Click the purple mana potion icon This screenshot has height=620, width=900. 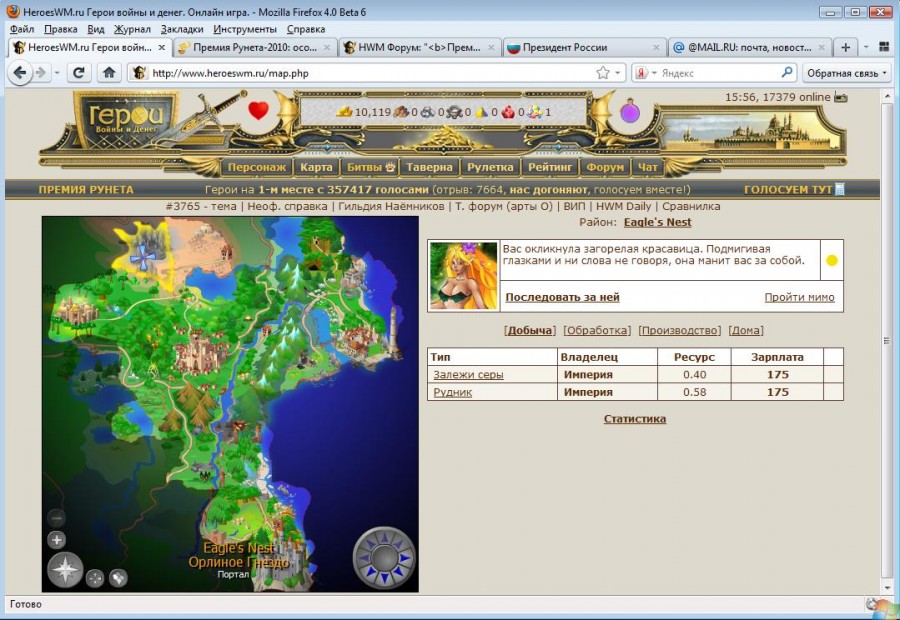click(x=630, y=110)
